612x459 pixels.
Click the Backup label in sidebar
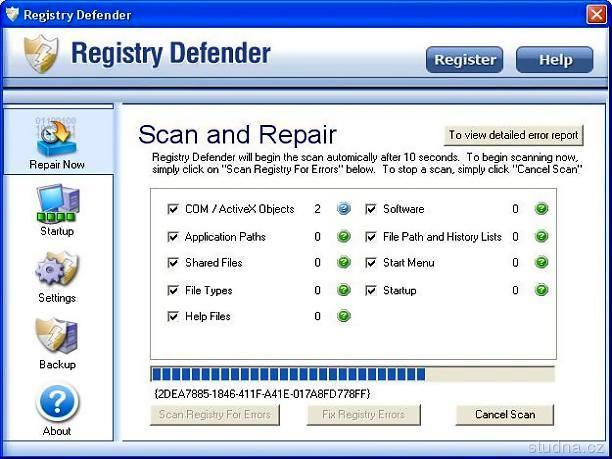[57, 364]
